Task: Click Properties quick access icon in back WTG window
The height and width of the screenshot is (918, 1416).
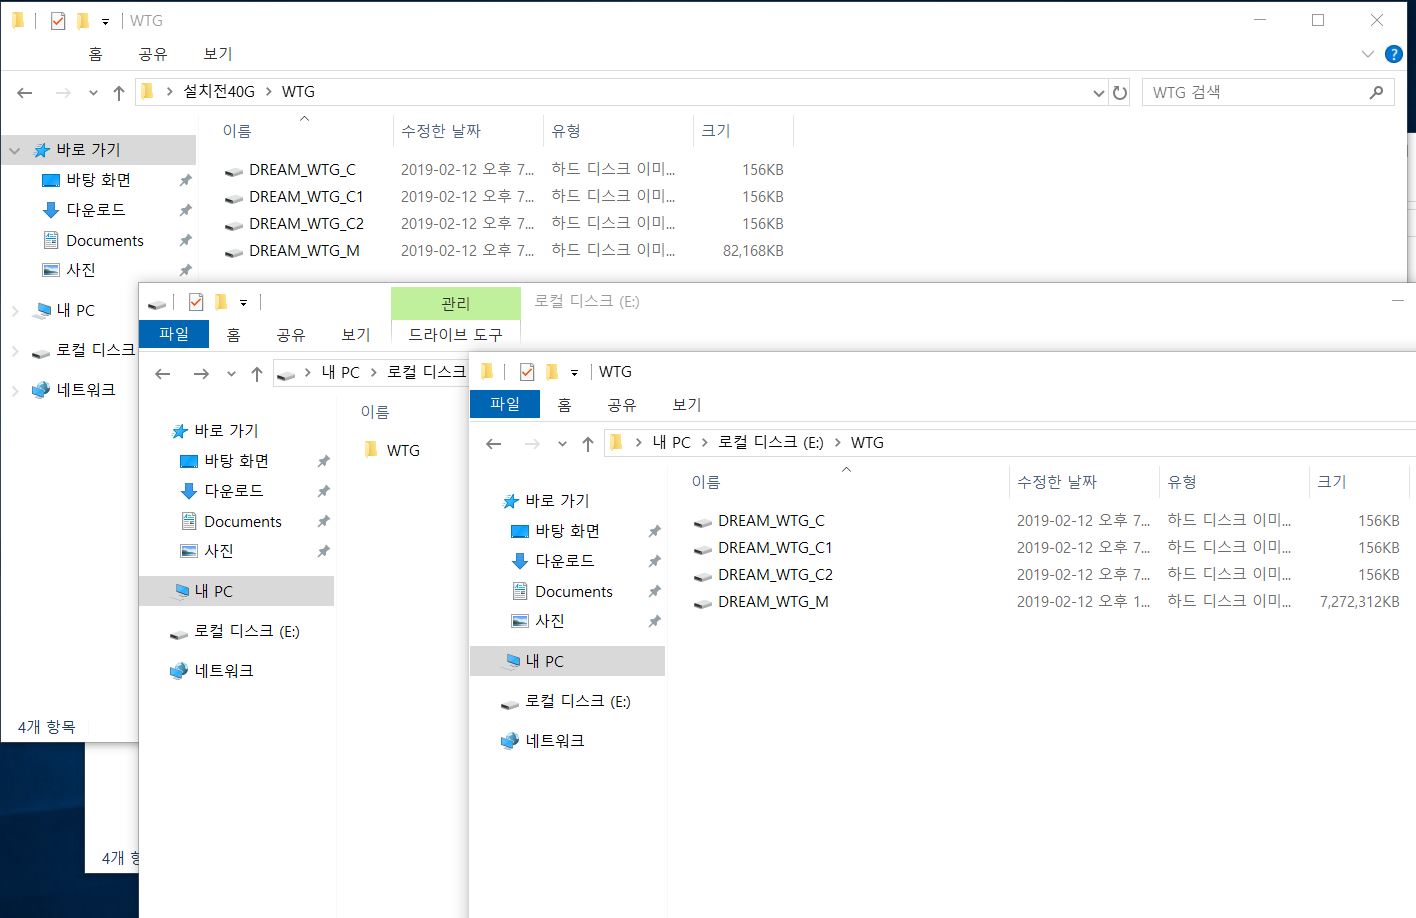Action: (x=57, y=20)
